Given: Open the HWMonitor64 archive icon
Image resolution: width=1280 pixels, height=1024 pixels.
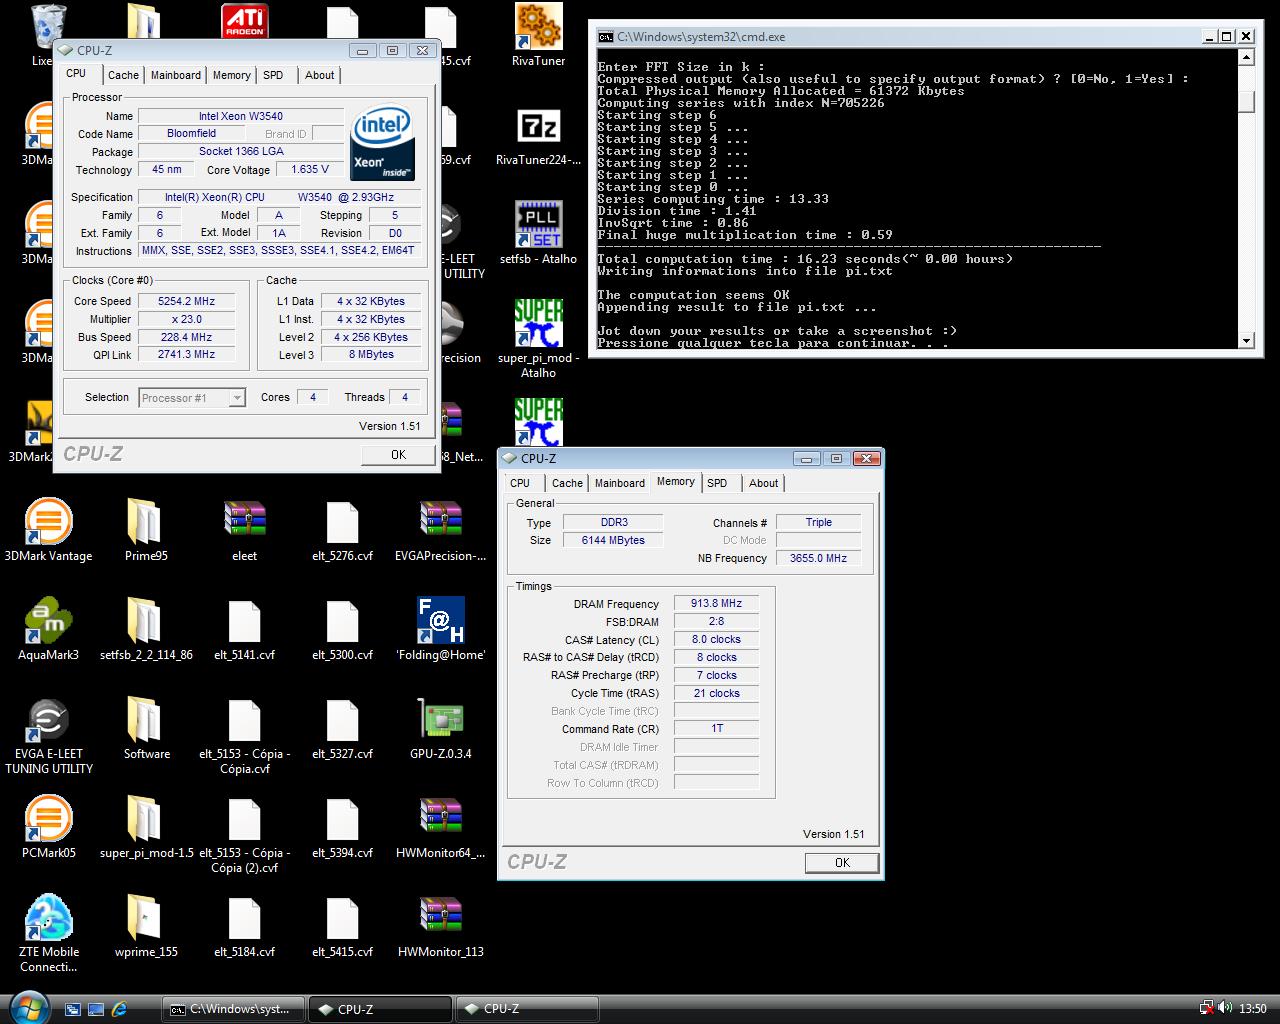Looking at the screenshot, I should tap(440, 828).
